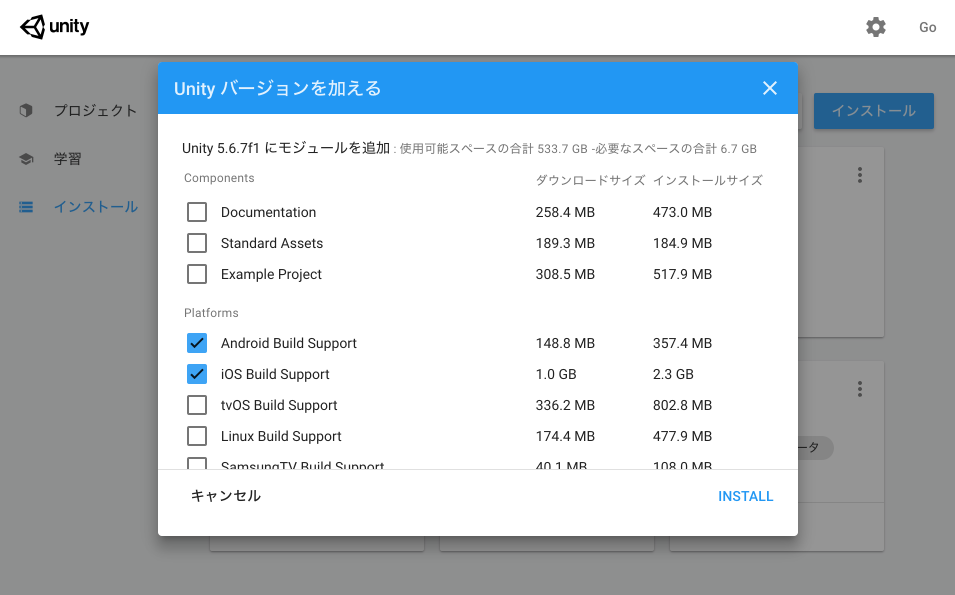This screenshot has height=595, width=955.
Task: Click the Standard Assets label
Action: [272, 243]
